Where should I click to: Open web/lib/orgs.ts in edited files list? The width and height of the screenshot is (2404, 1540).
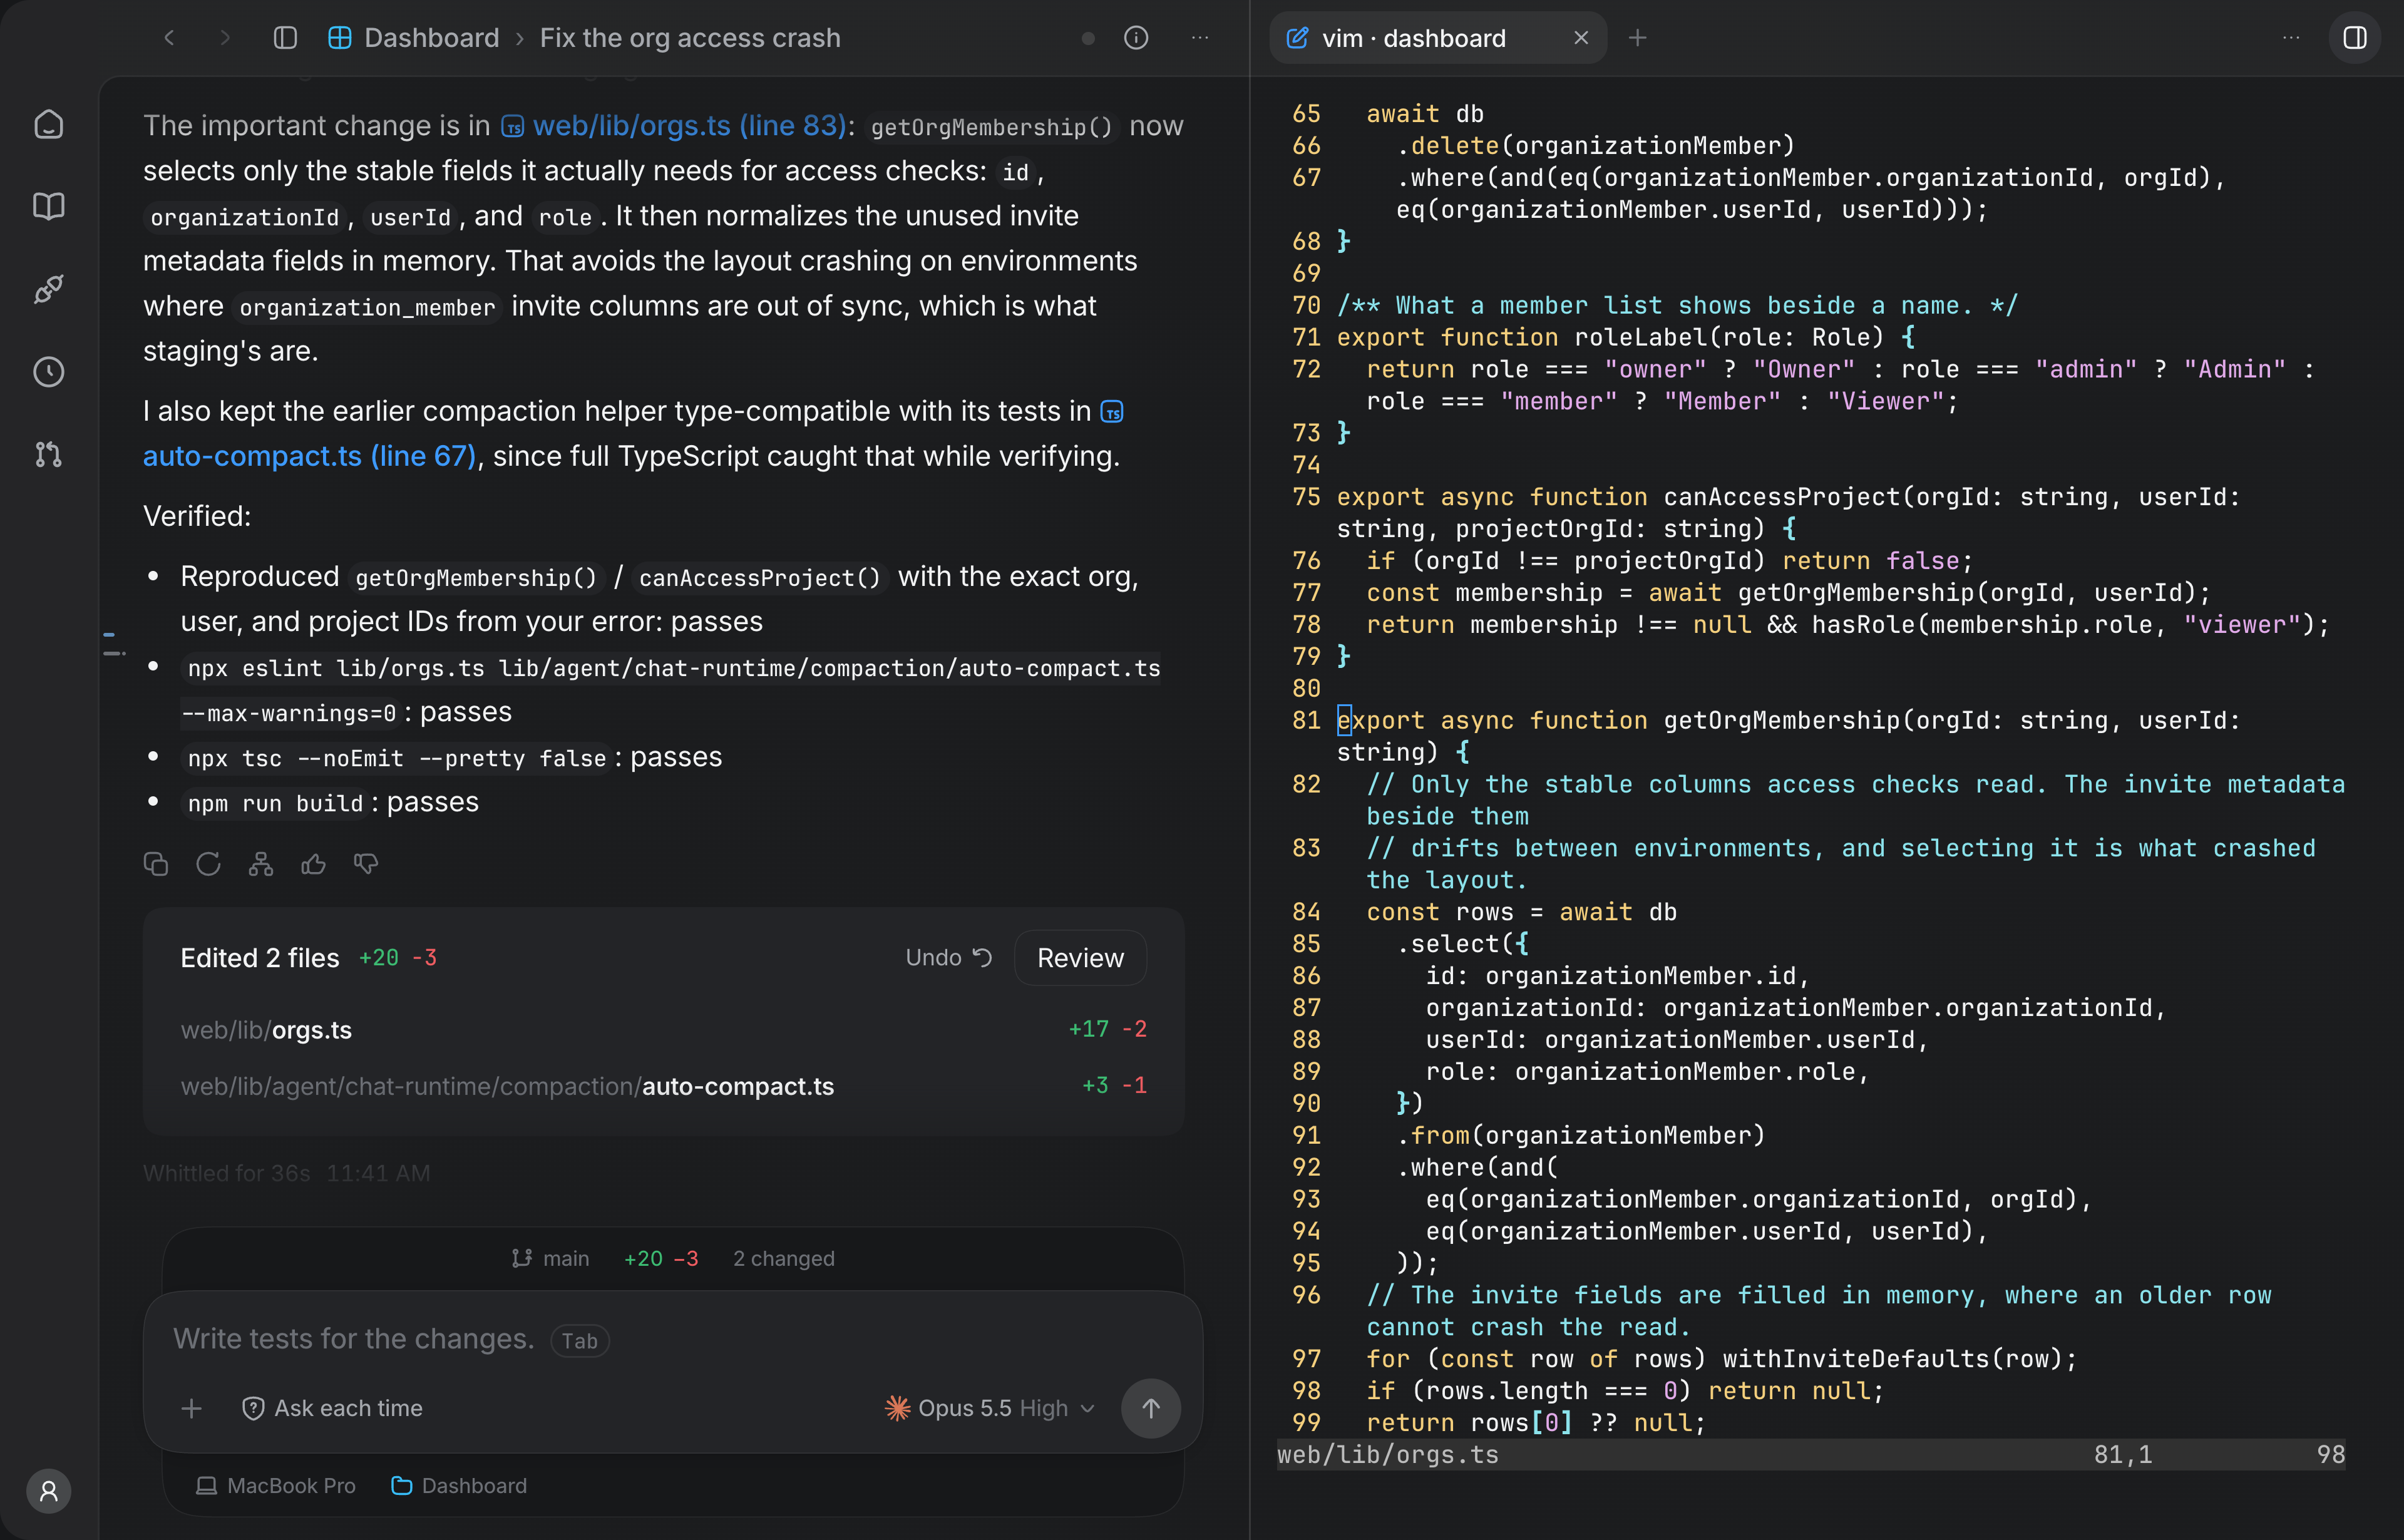[x=664, y=1030]
